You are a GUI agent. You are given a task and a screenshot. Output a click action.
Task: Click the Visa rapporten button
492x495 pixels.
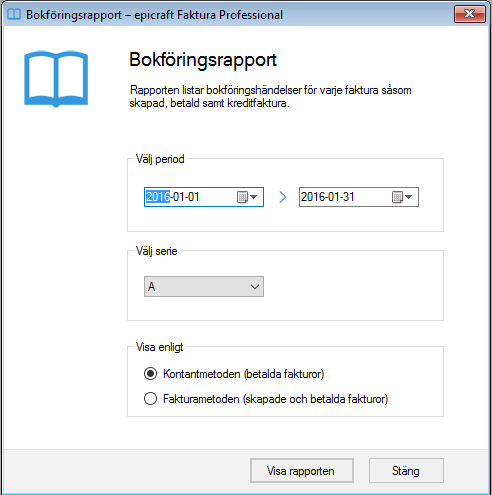[302, 471]
